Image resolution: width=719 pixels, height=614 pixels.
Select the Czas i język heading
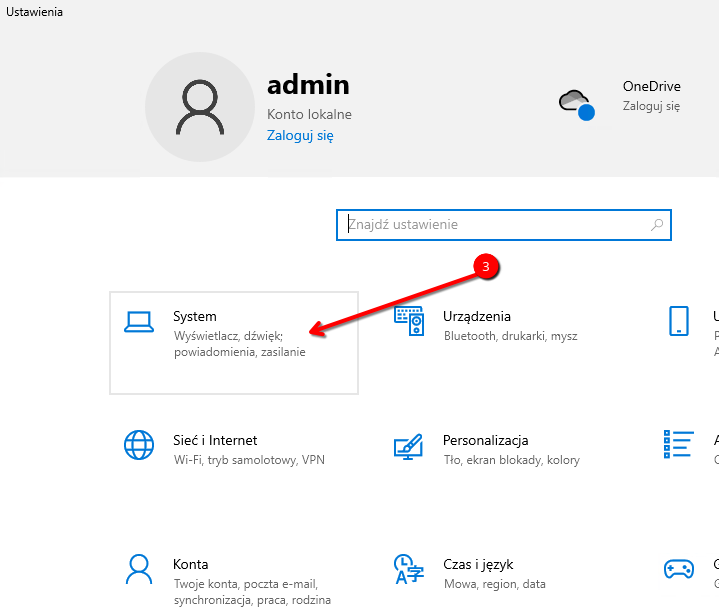pos(479,564)
